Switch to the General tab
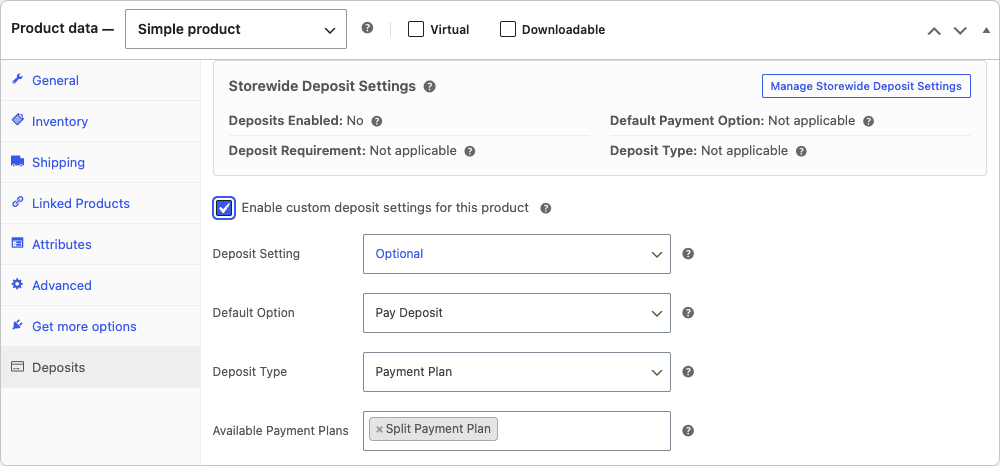Viewport: 1000px width, 466px height. (x=100, y=80)
